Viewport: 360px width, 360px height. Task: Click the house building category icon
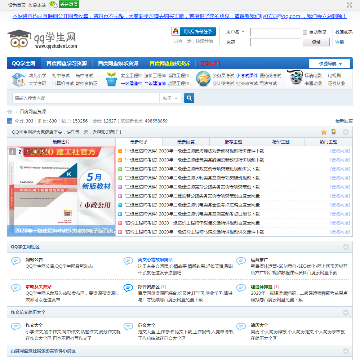tap(18, 79)
